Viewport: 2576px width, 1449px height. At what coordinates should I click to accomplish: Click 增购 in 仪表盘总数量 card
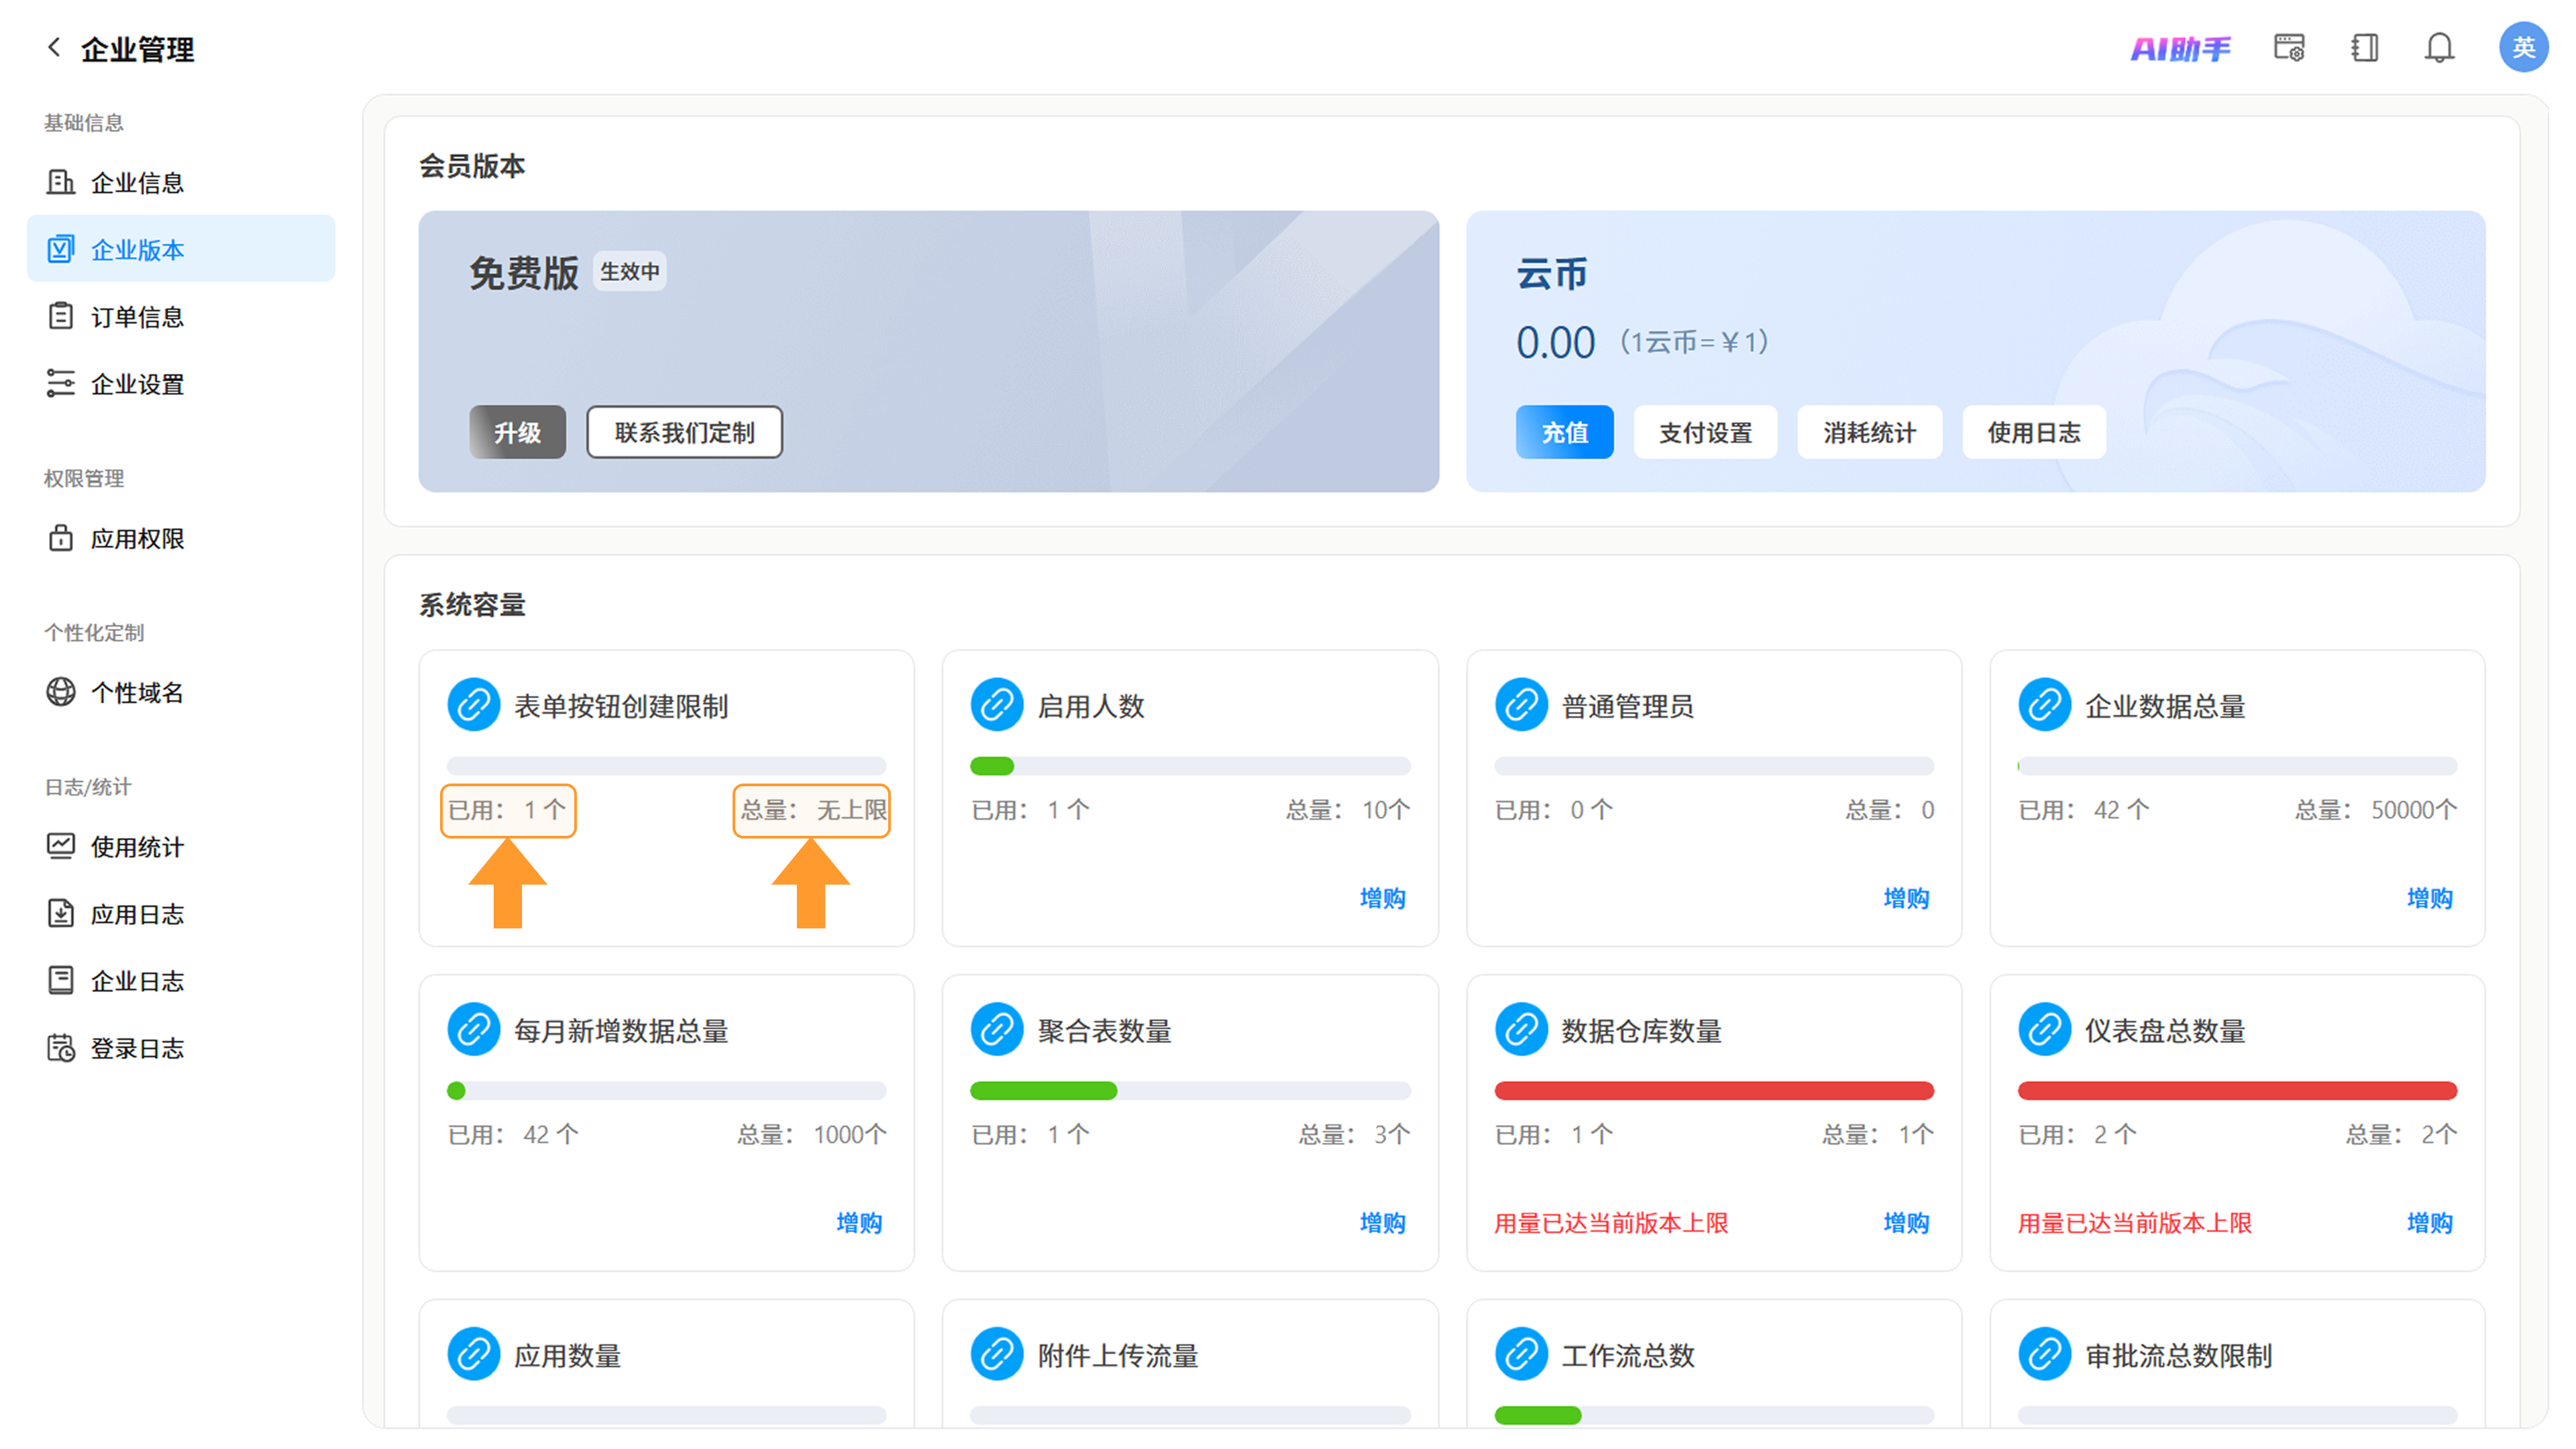point(2429,1222)
